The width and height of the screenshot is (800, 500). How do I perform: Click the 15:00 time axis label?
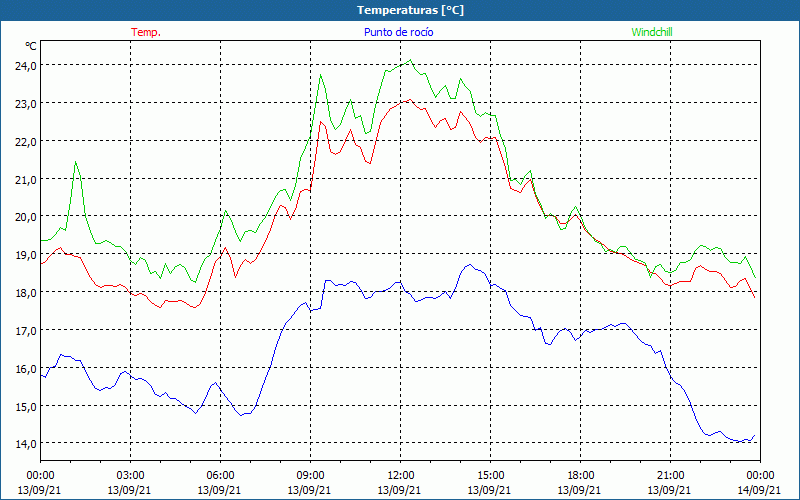click(490, 476)
